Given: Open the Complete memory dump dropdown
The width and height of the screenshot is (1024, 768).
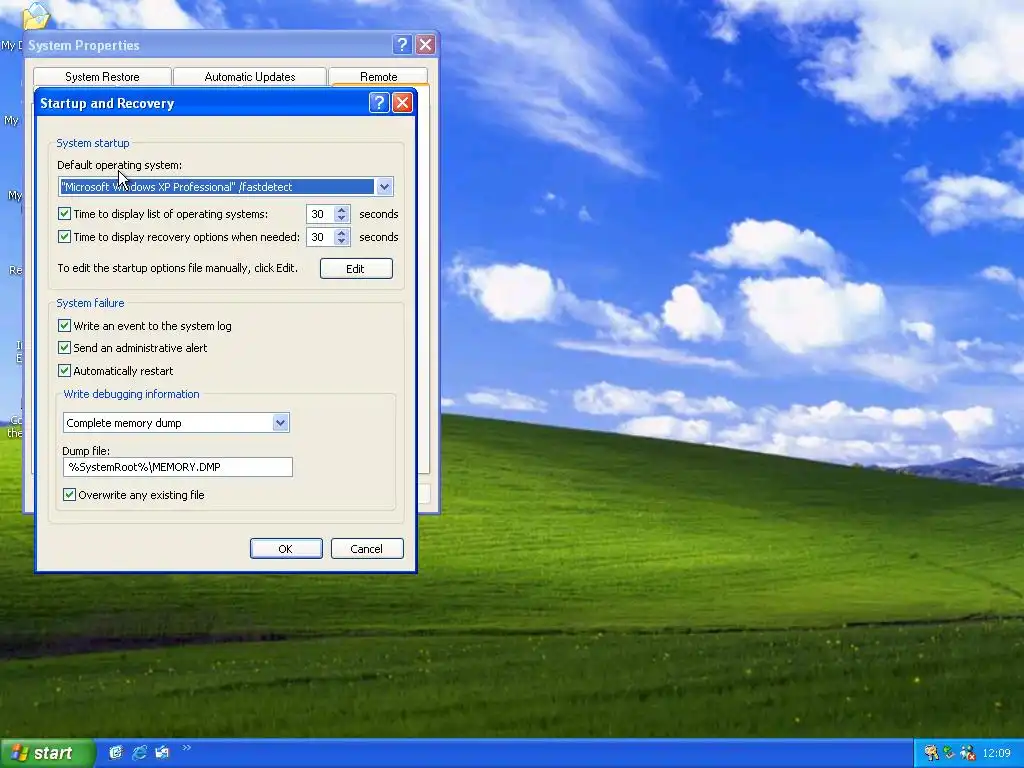Looking at the screenshot, I should click(x=280, y=423).
